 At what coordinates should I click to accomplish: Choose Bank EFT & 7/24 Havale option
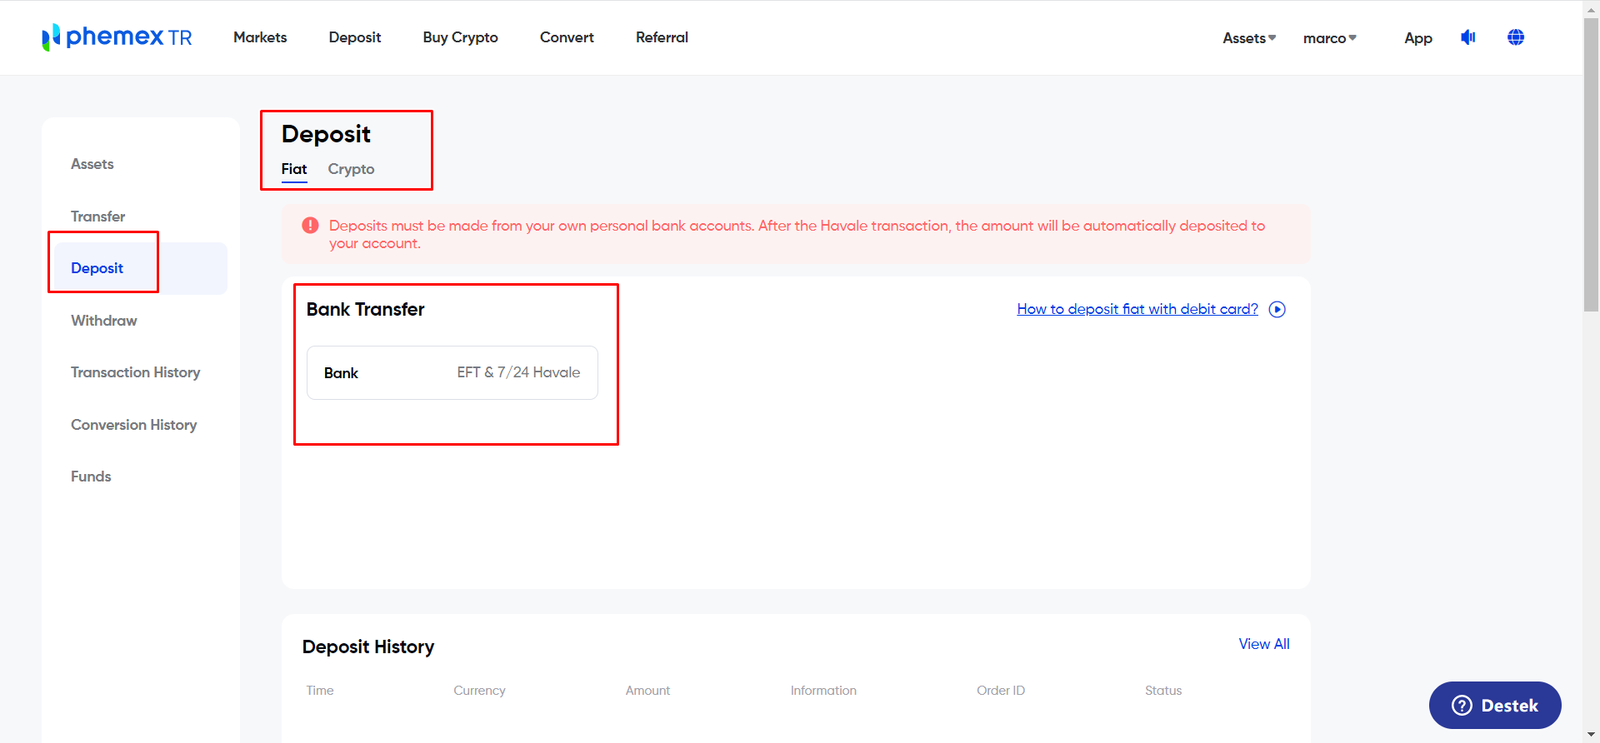coord(452,373)
